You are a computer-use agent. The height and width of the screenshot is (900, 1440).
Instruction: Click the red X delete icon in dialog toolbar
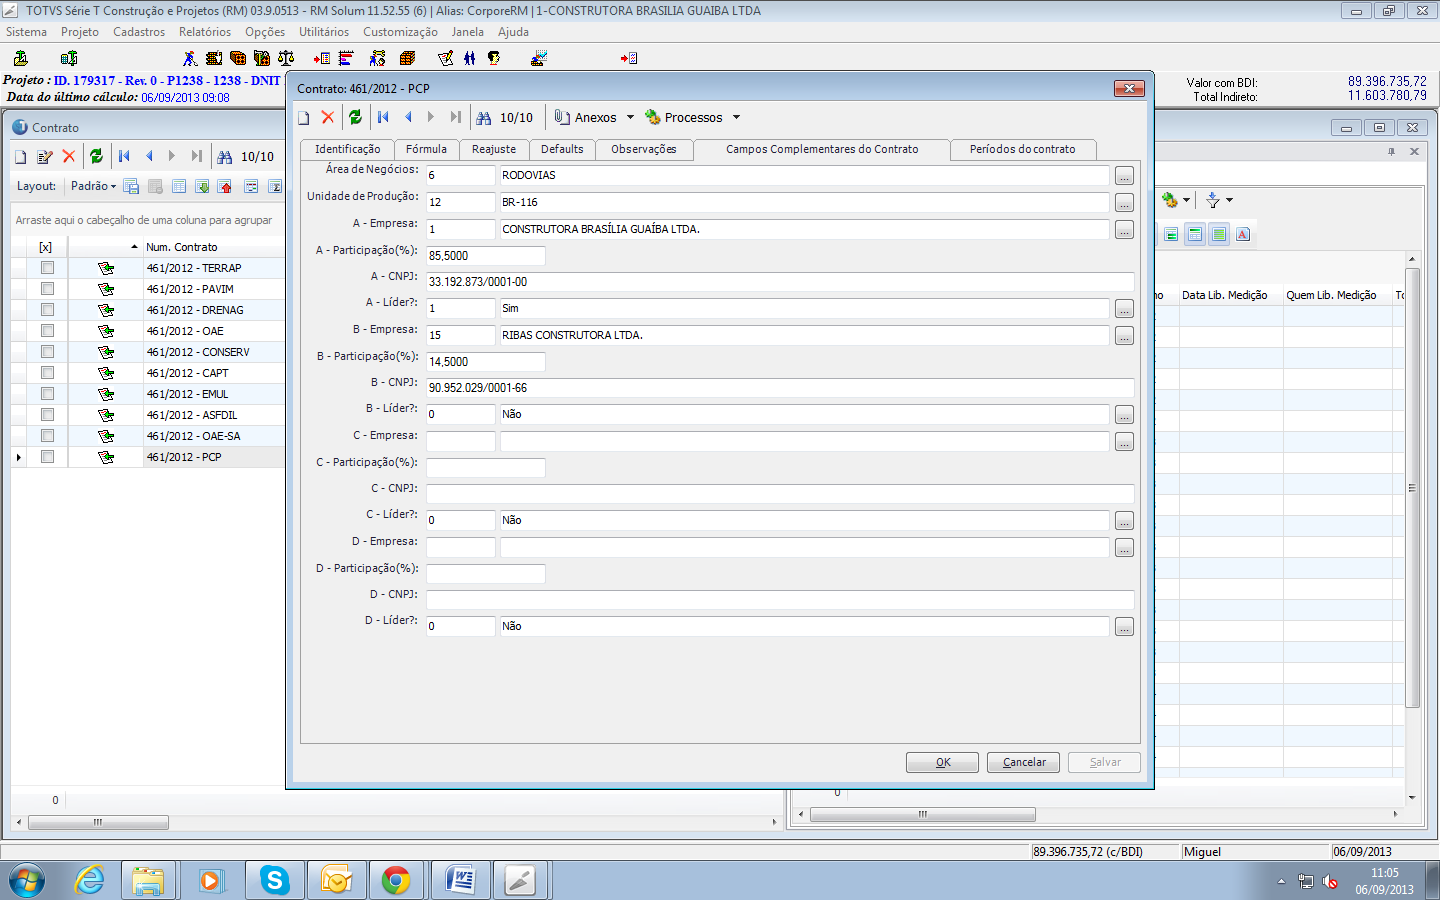point(327,117)
